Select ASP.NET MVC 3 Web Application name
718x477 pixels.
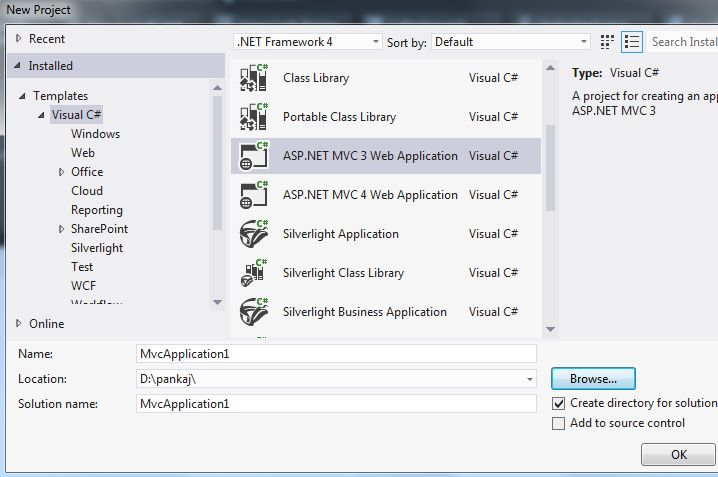click(370, 156)
